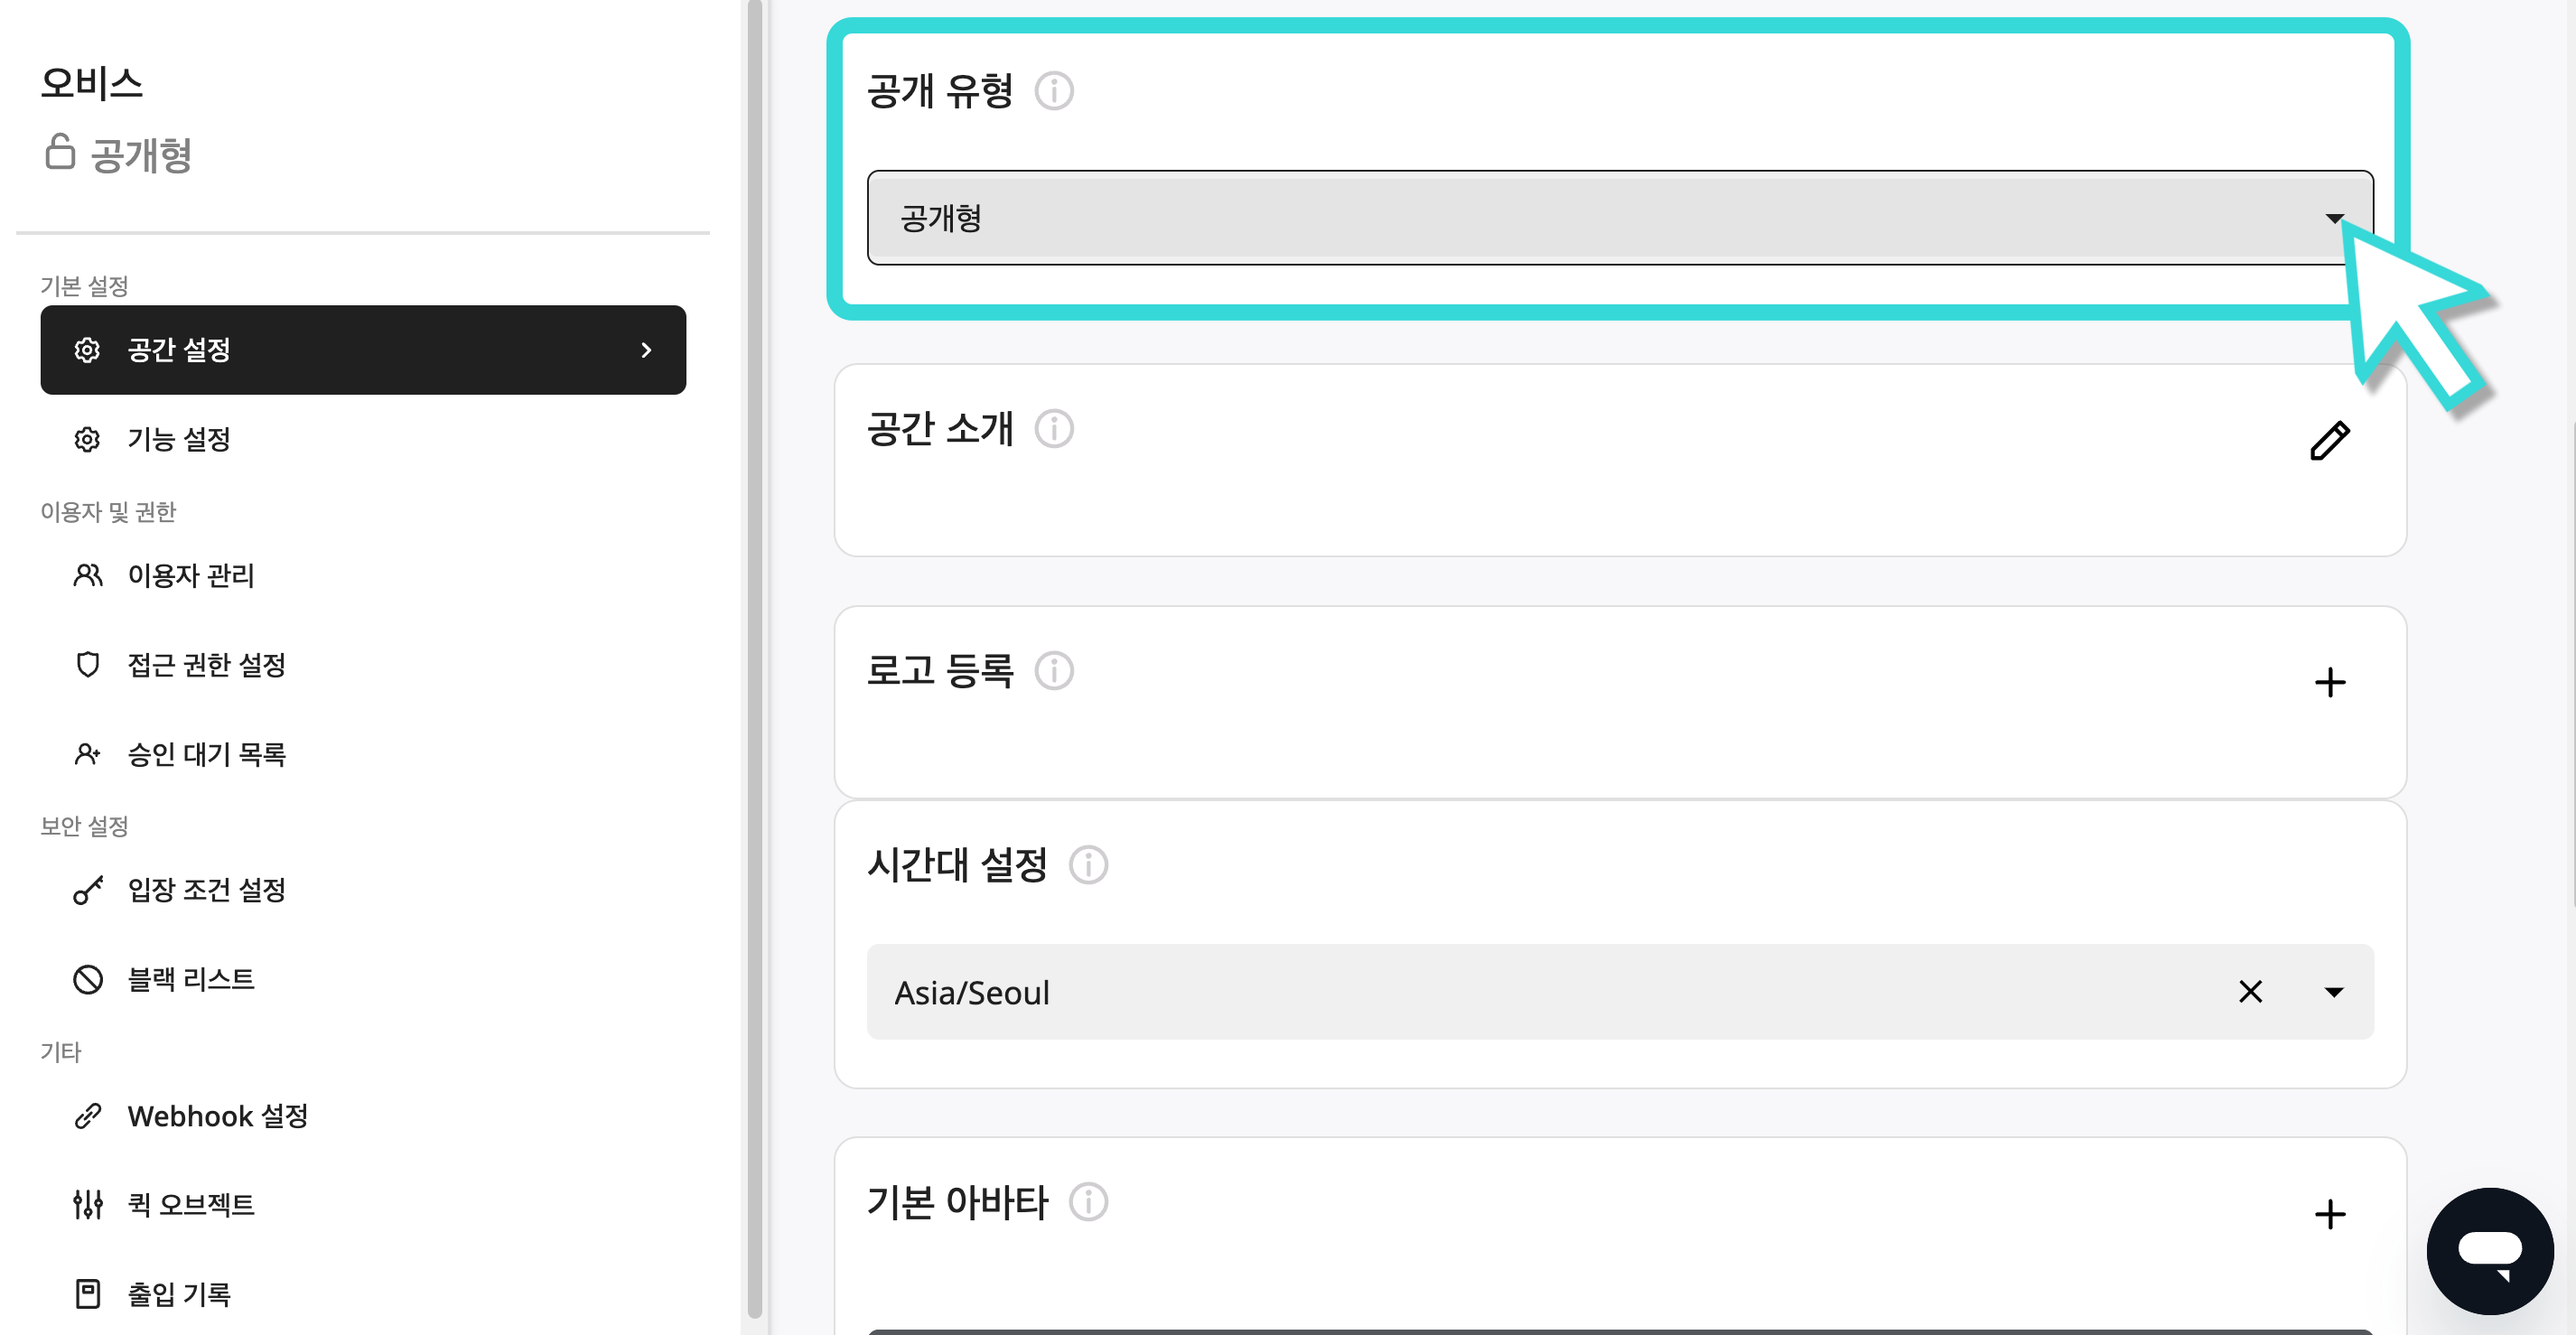Screen dimensions: 2576x1335
Task: Select the 블랙 리스트 block icon
Action: (x=89, y=979)
